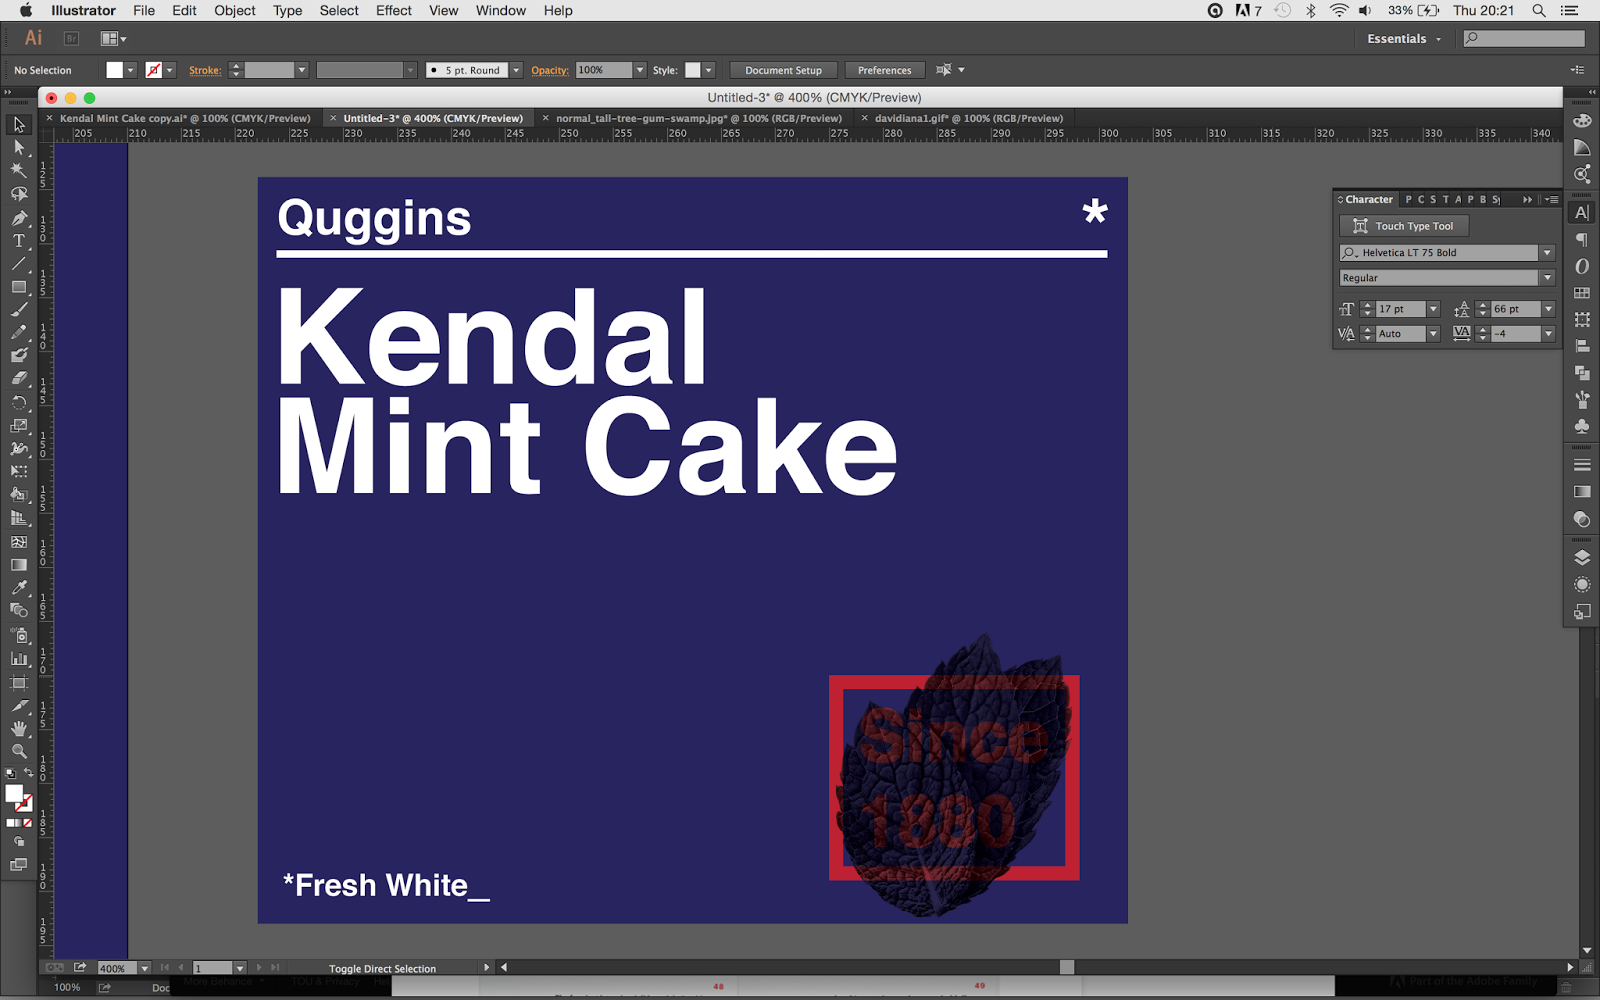1600x1000 pixels.
Task: Select the Eraser tool
Action: click(19, 379)
